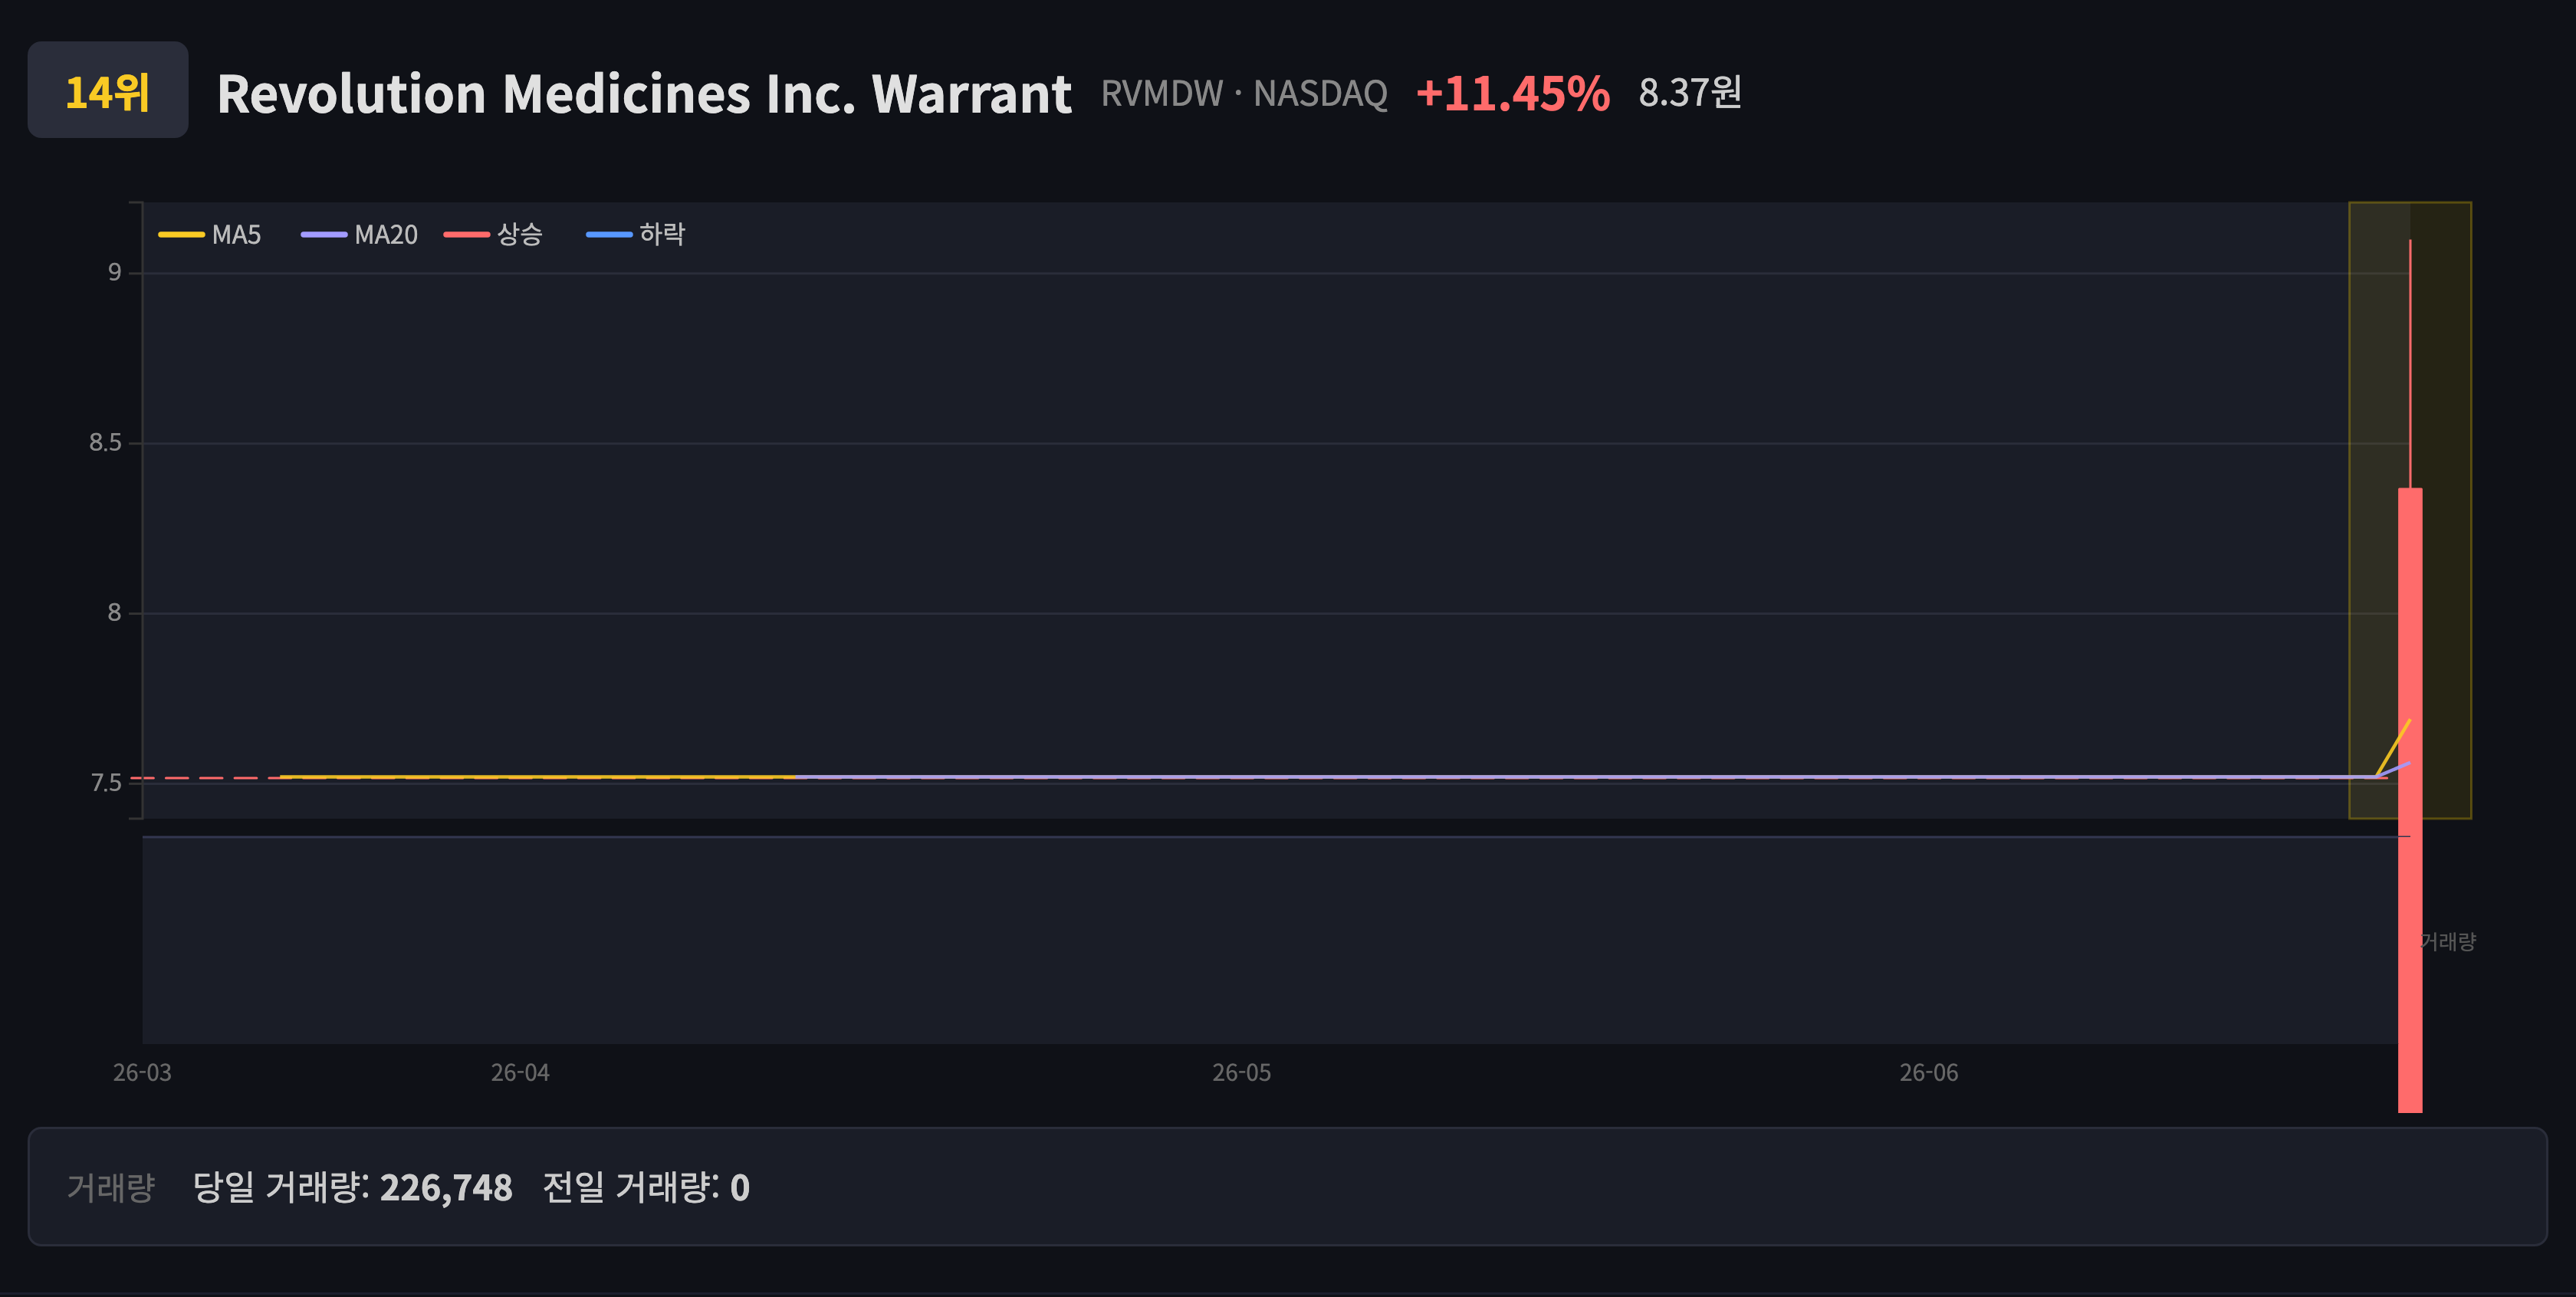Click the 거래량 label beside the volume chart
The width and height of the screenshot is (2576, 1297).
(2447, 942)
